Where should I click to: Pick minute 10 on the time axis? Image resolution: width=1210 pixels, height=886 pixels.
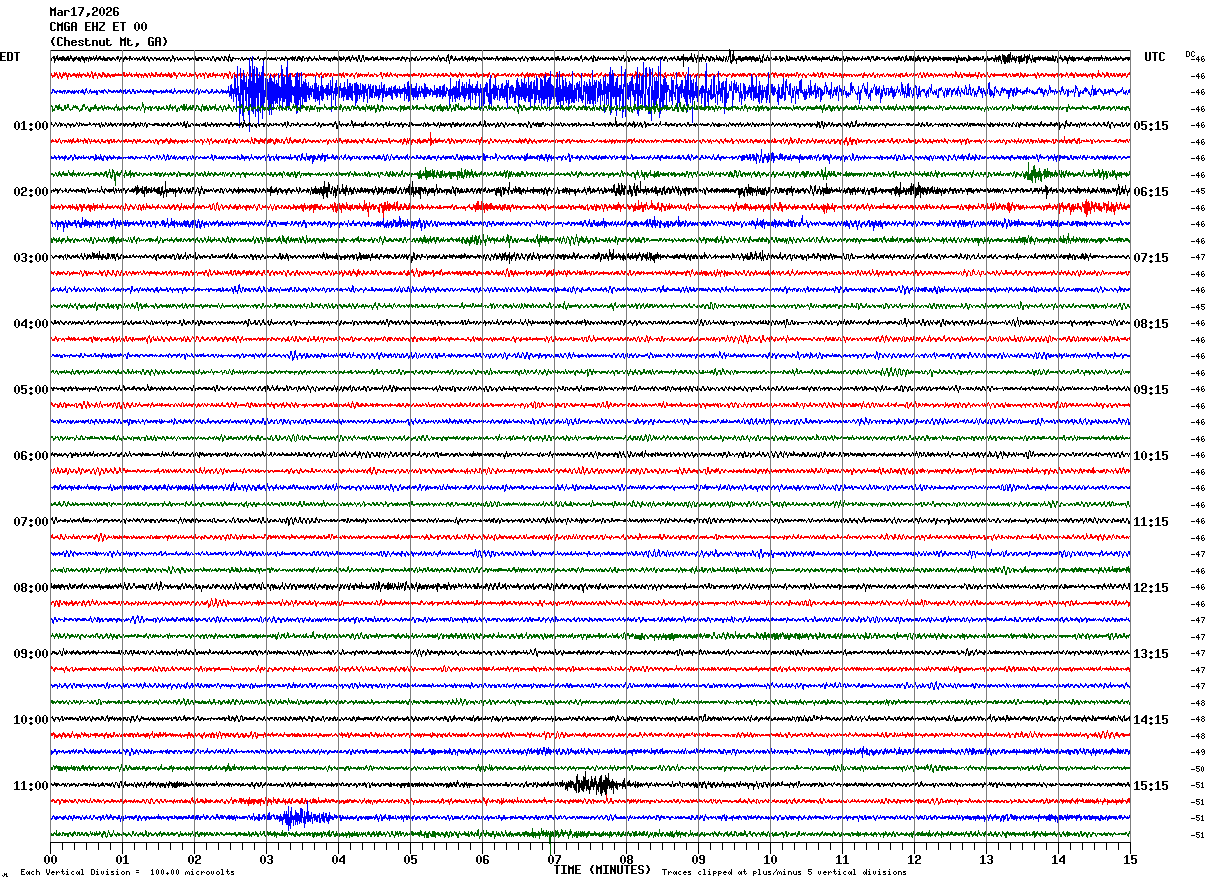770,859
